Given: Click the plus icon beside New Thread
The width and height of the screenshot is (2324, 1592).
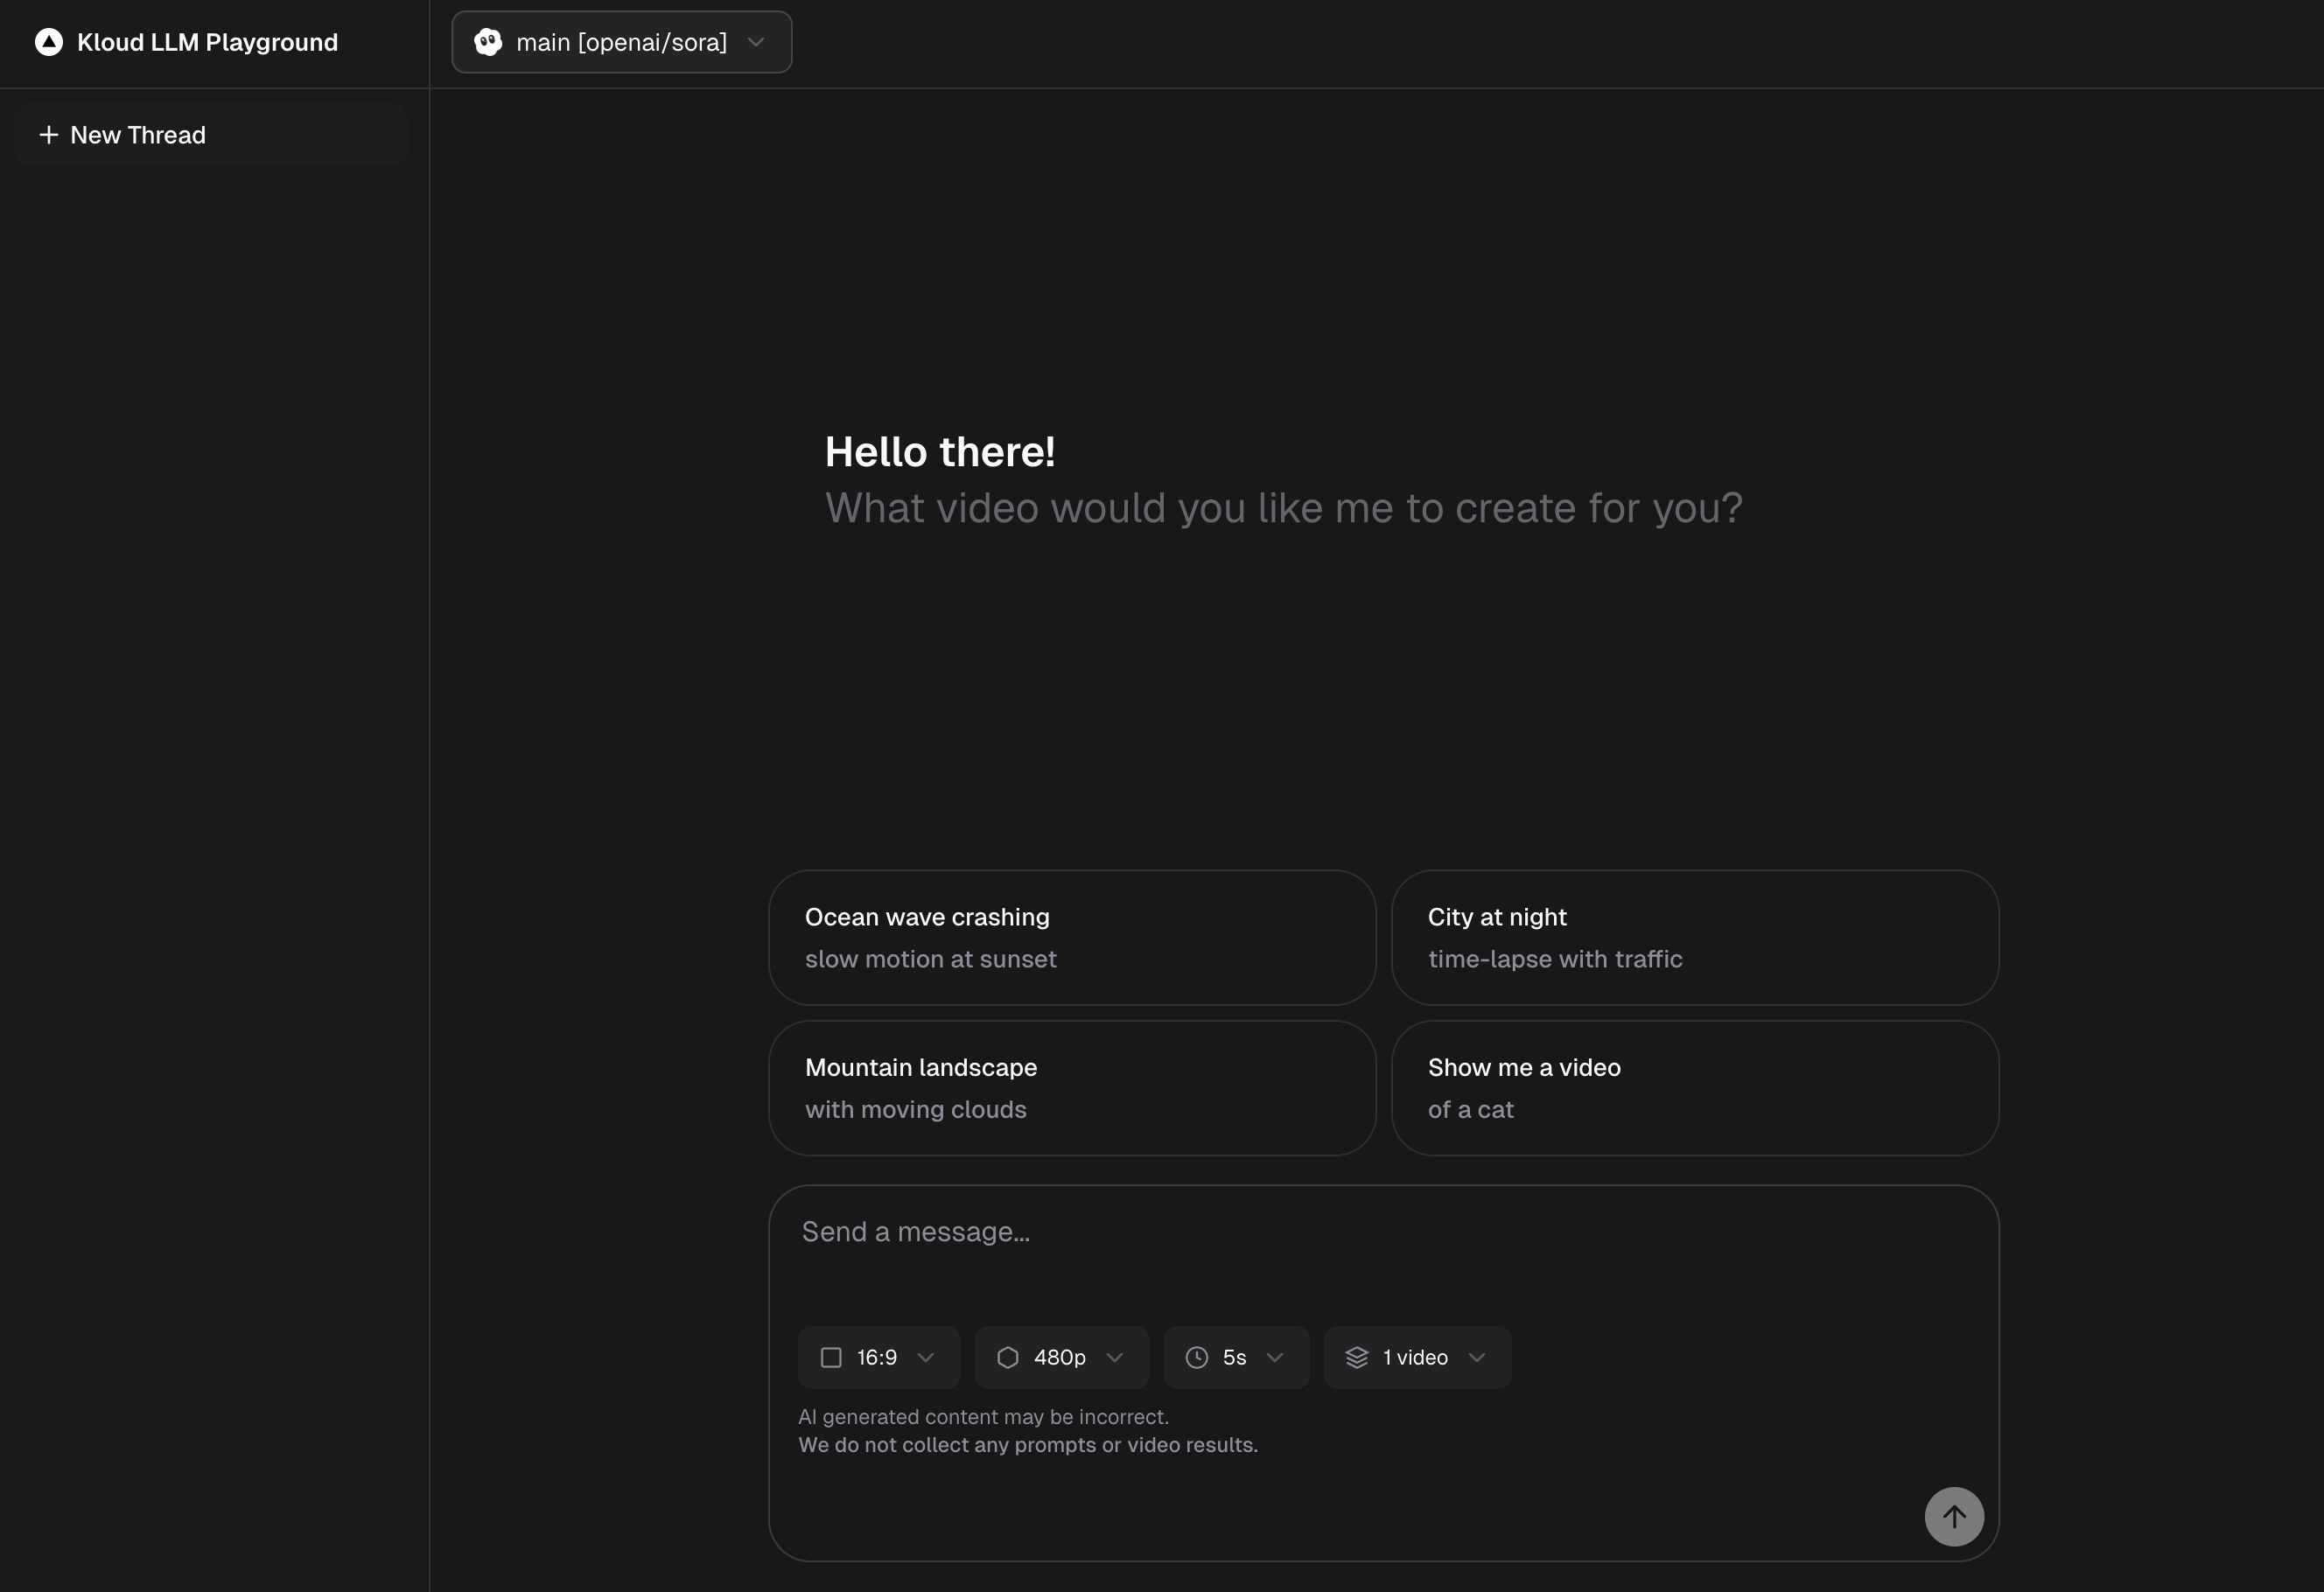Looking at the screenshot, I should pyautogui.click(x=48, y=135).
